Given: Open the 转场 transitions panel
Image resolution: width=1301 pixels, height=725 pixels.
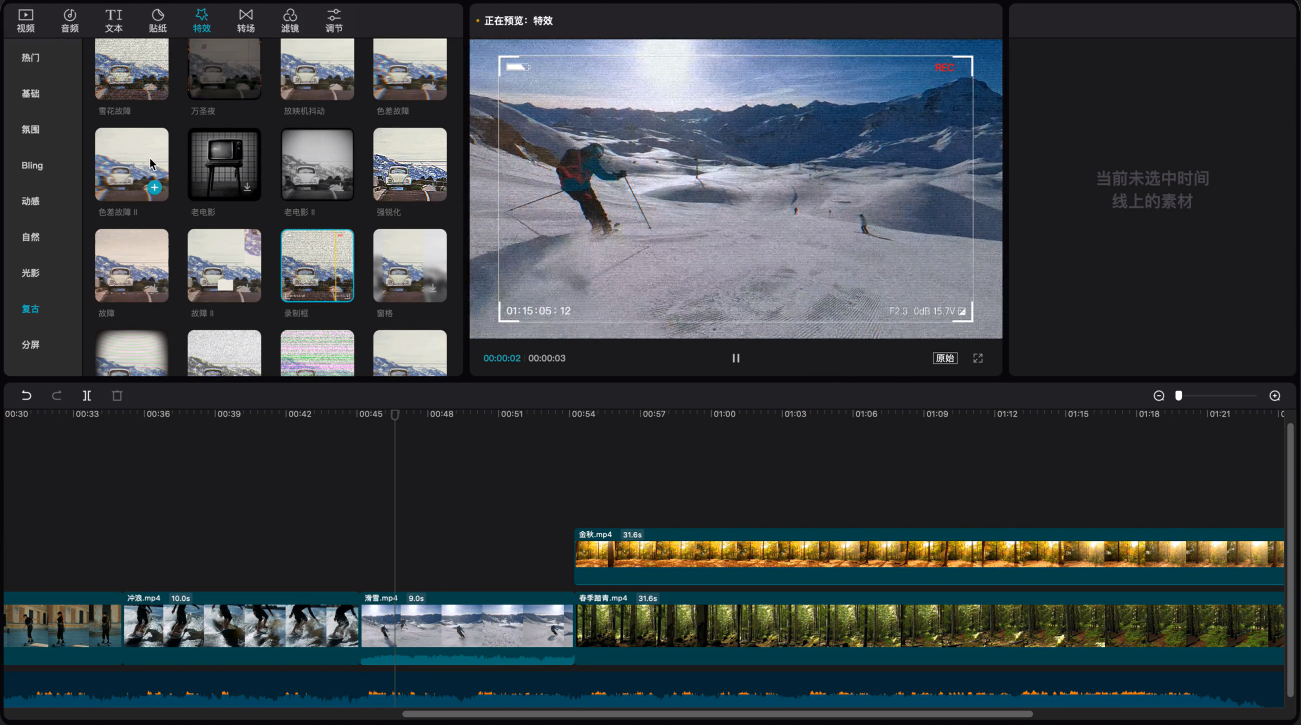Looking at the screenshot, I should pyautogui.click(x=246, y=20).
